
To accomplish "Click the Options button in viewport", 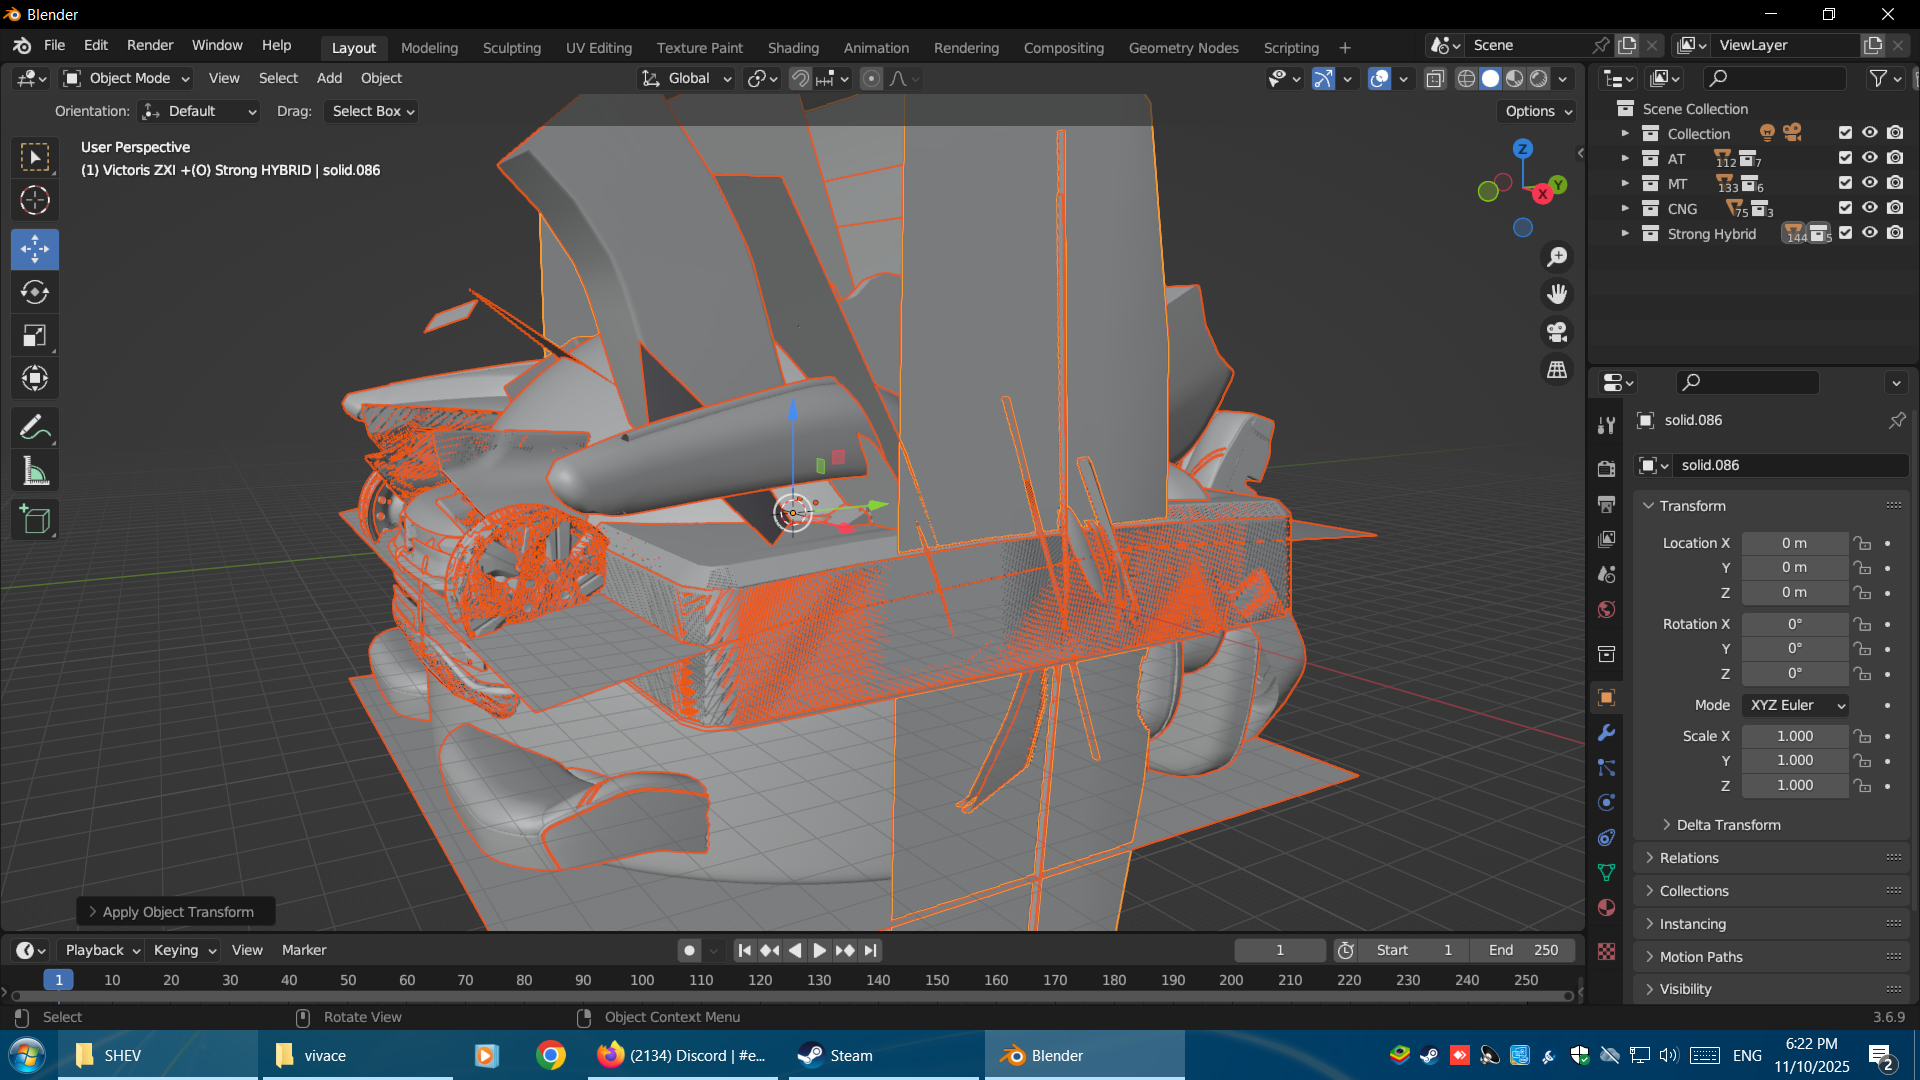I will pyautogui.click(x=1538, y=111).
